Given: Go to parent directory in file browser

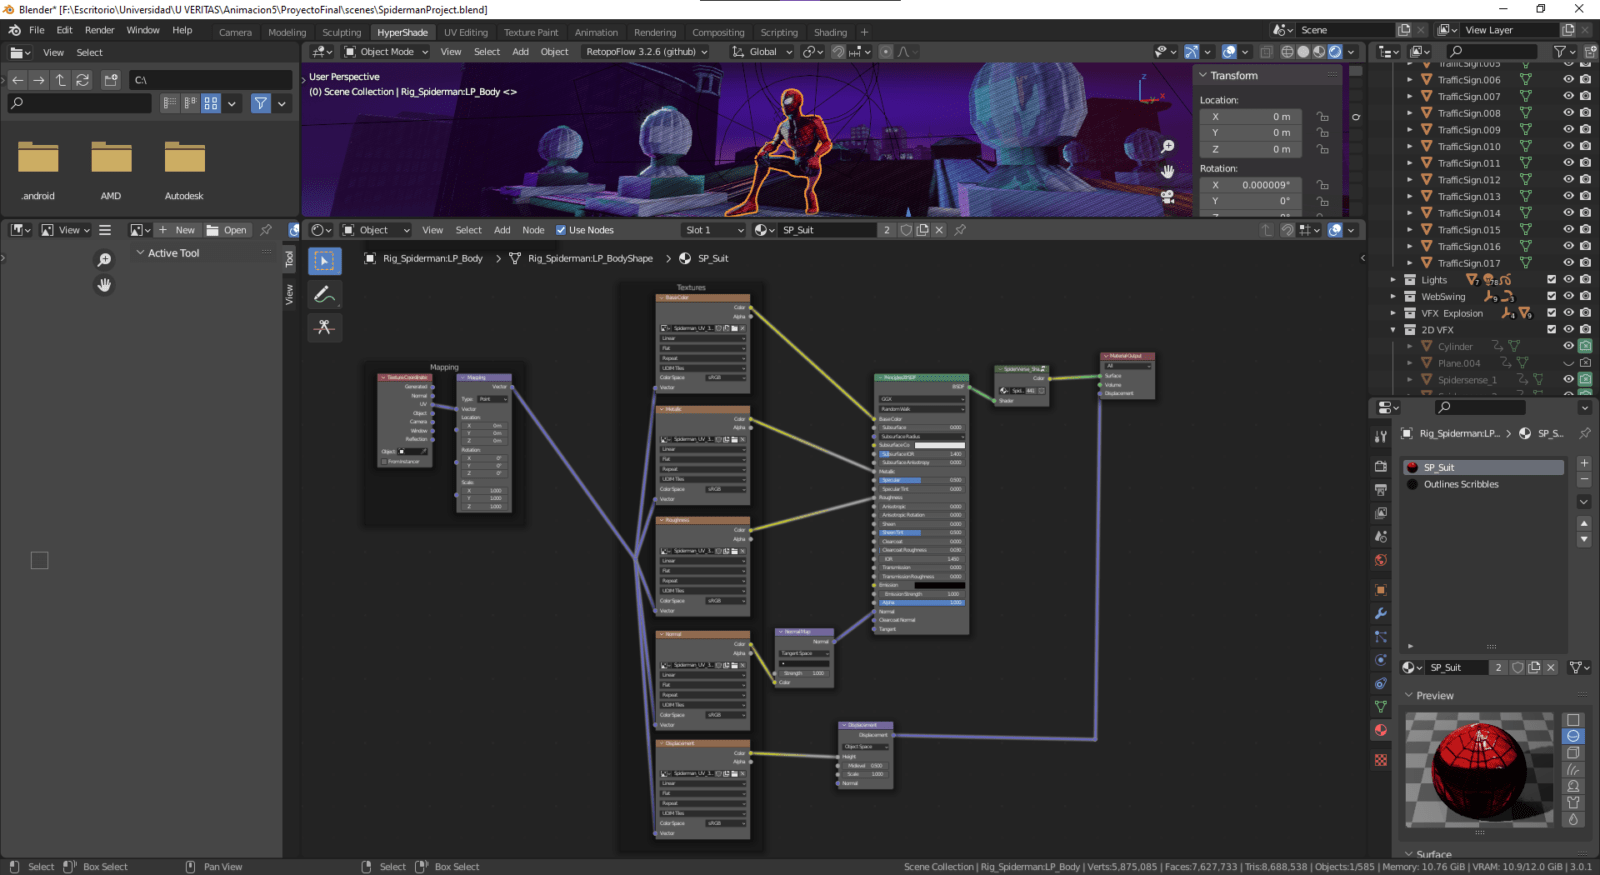Looking at the screenshot, I should tap(61, 80).
